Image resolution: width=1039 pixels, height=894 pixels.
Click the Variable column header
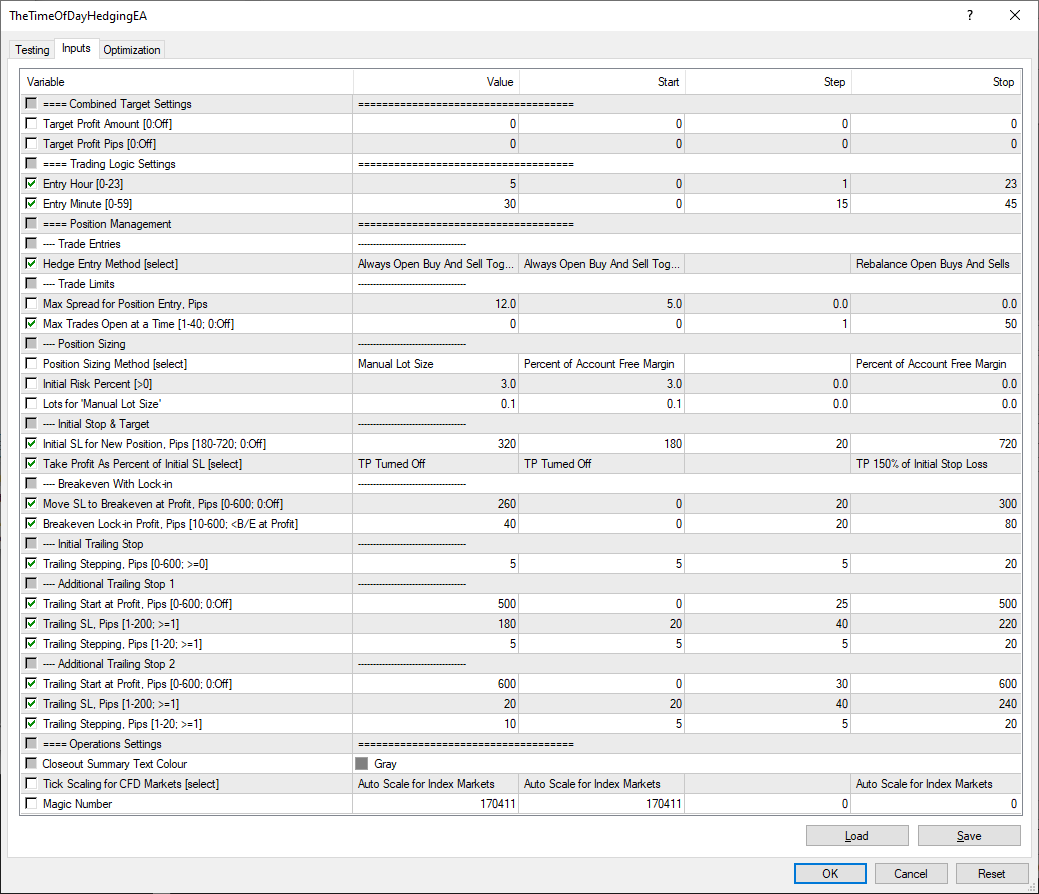point(186,82)
